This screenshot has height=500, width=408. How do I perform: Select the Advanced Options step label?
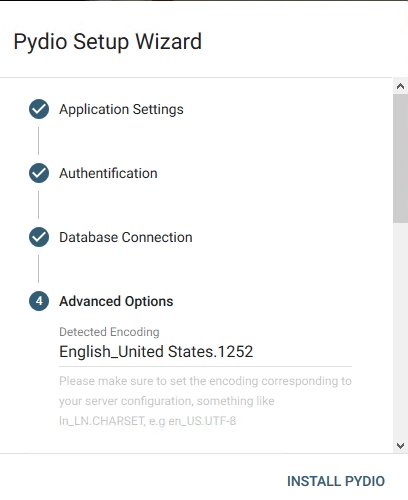116,301
